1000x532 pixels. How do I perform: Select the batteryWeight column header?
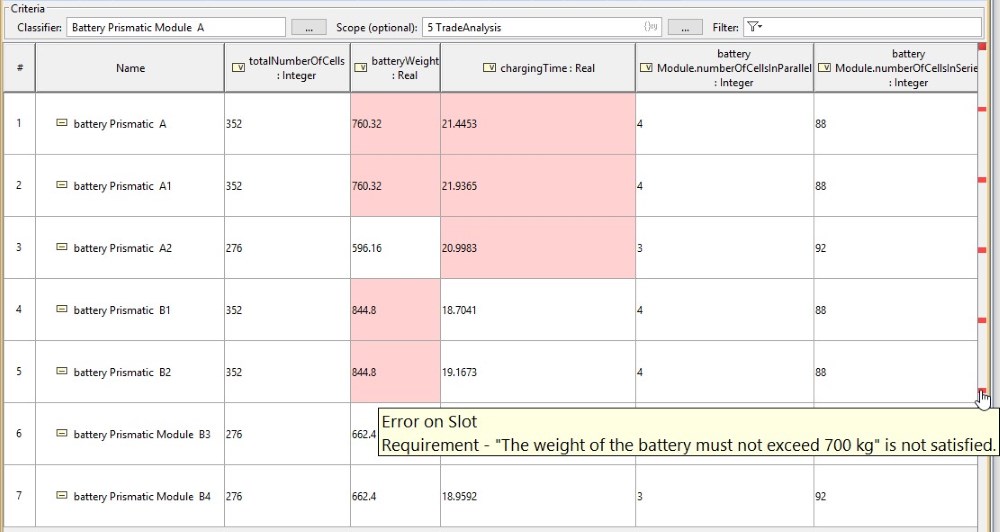pos(395,68)
